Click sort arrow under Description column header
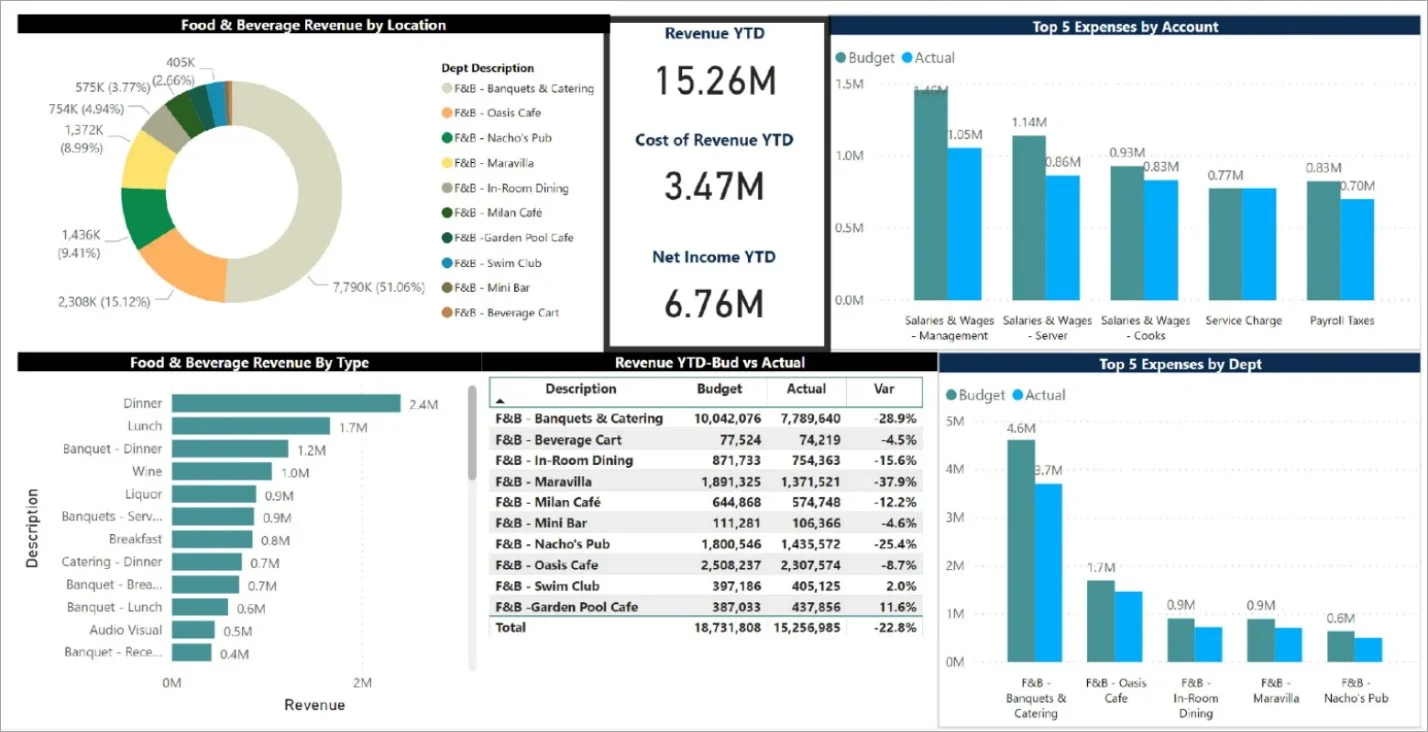 500,400
